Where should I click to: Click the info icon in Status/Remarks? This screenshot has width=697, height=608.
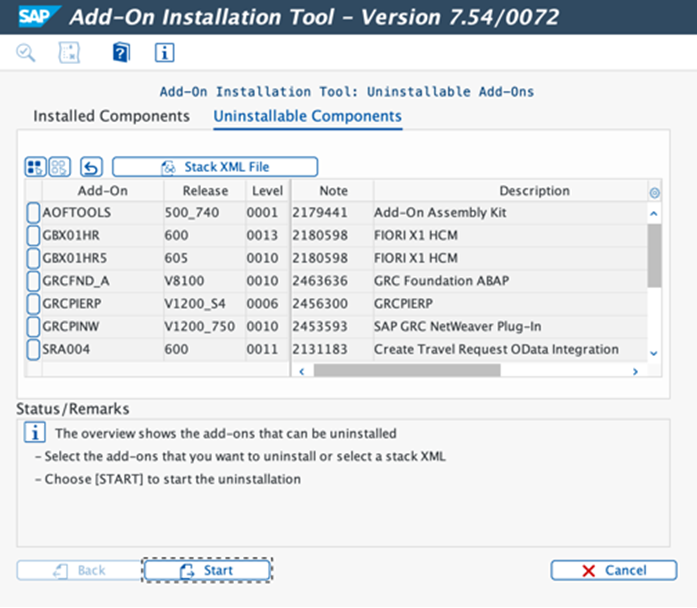(x=35, y=432)
